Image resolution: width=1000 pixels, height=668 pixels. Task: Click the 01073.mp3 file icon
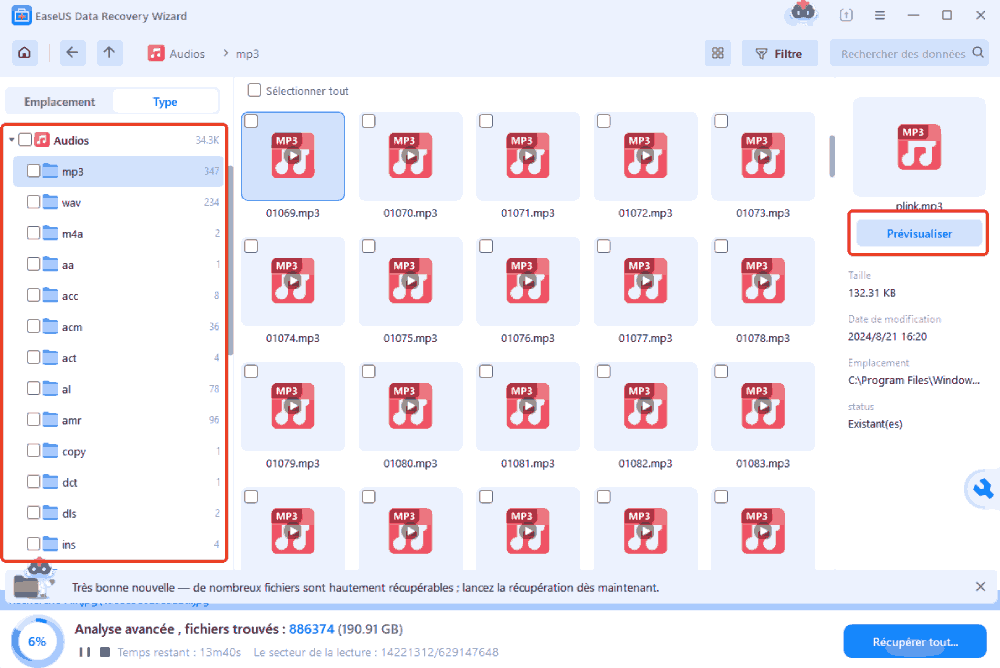tap(763, 156)
